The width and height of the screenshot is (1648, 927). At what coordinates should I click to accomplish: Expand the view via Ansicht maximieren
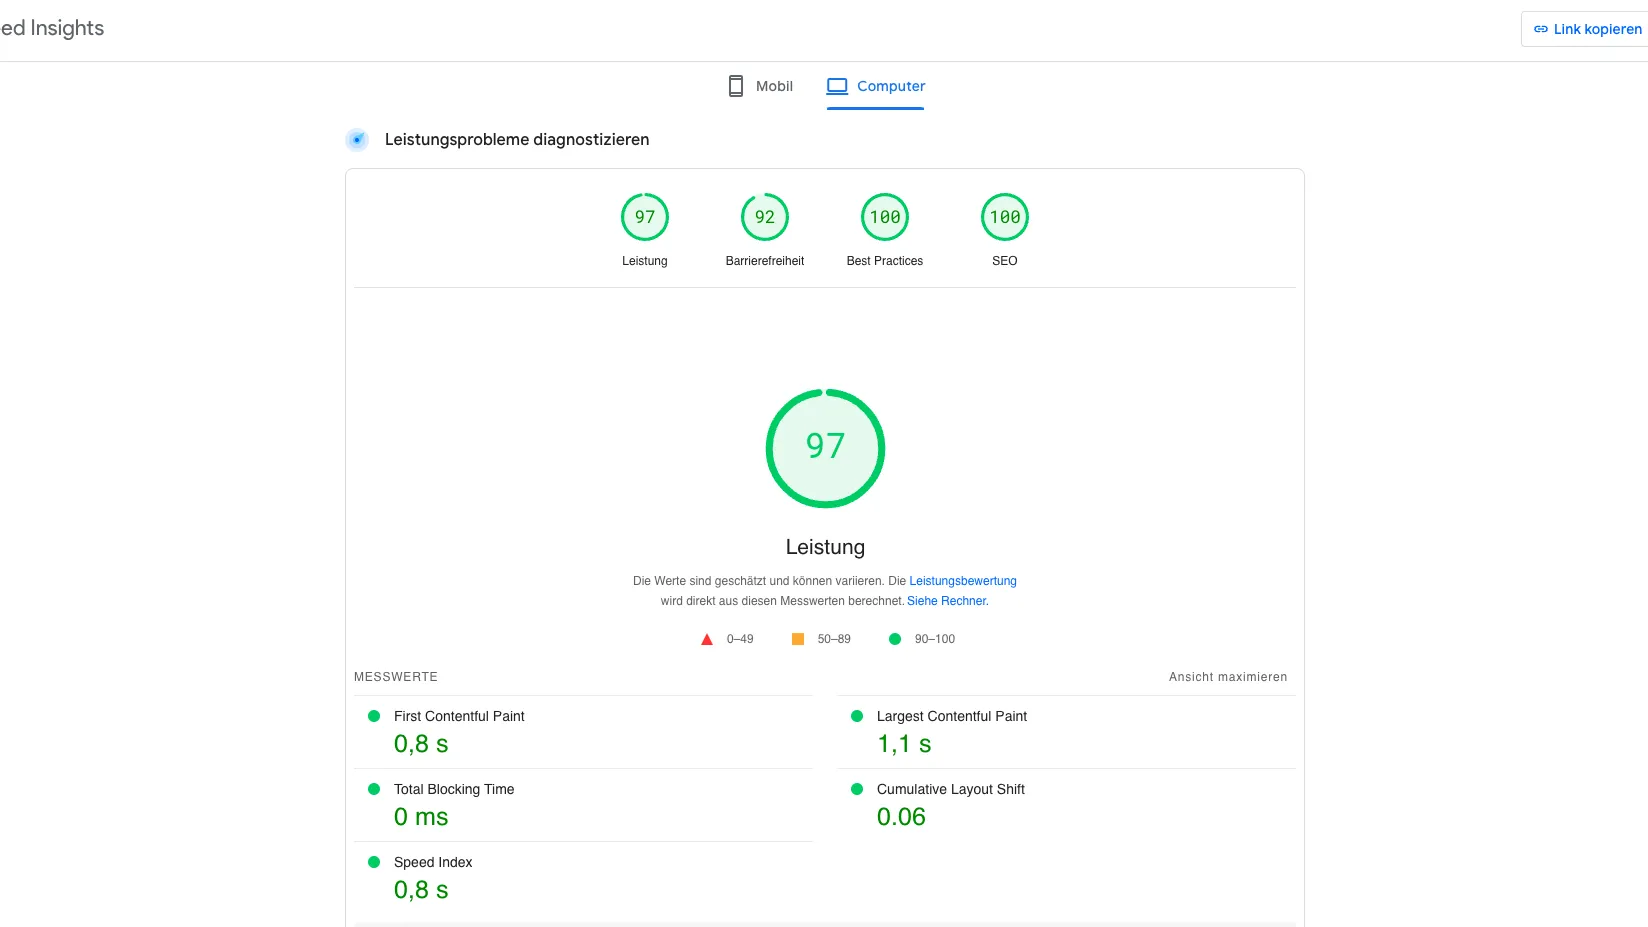pyautogui.click(x=1227, y=676)
